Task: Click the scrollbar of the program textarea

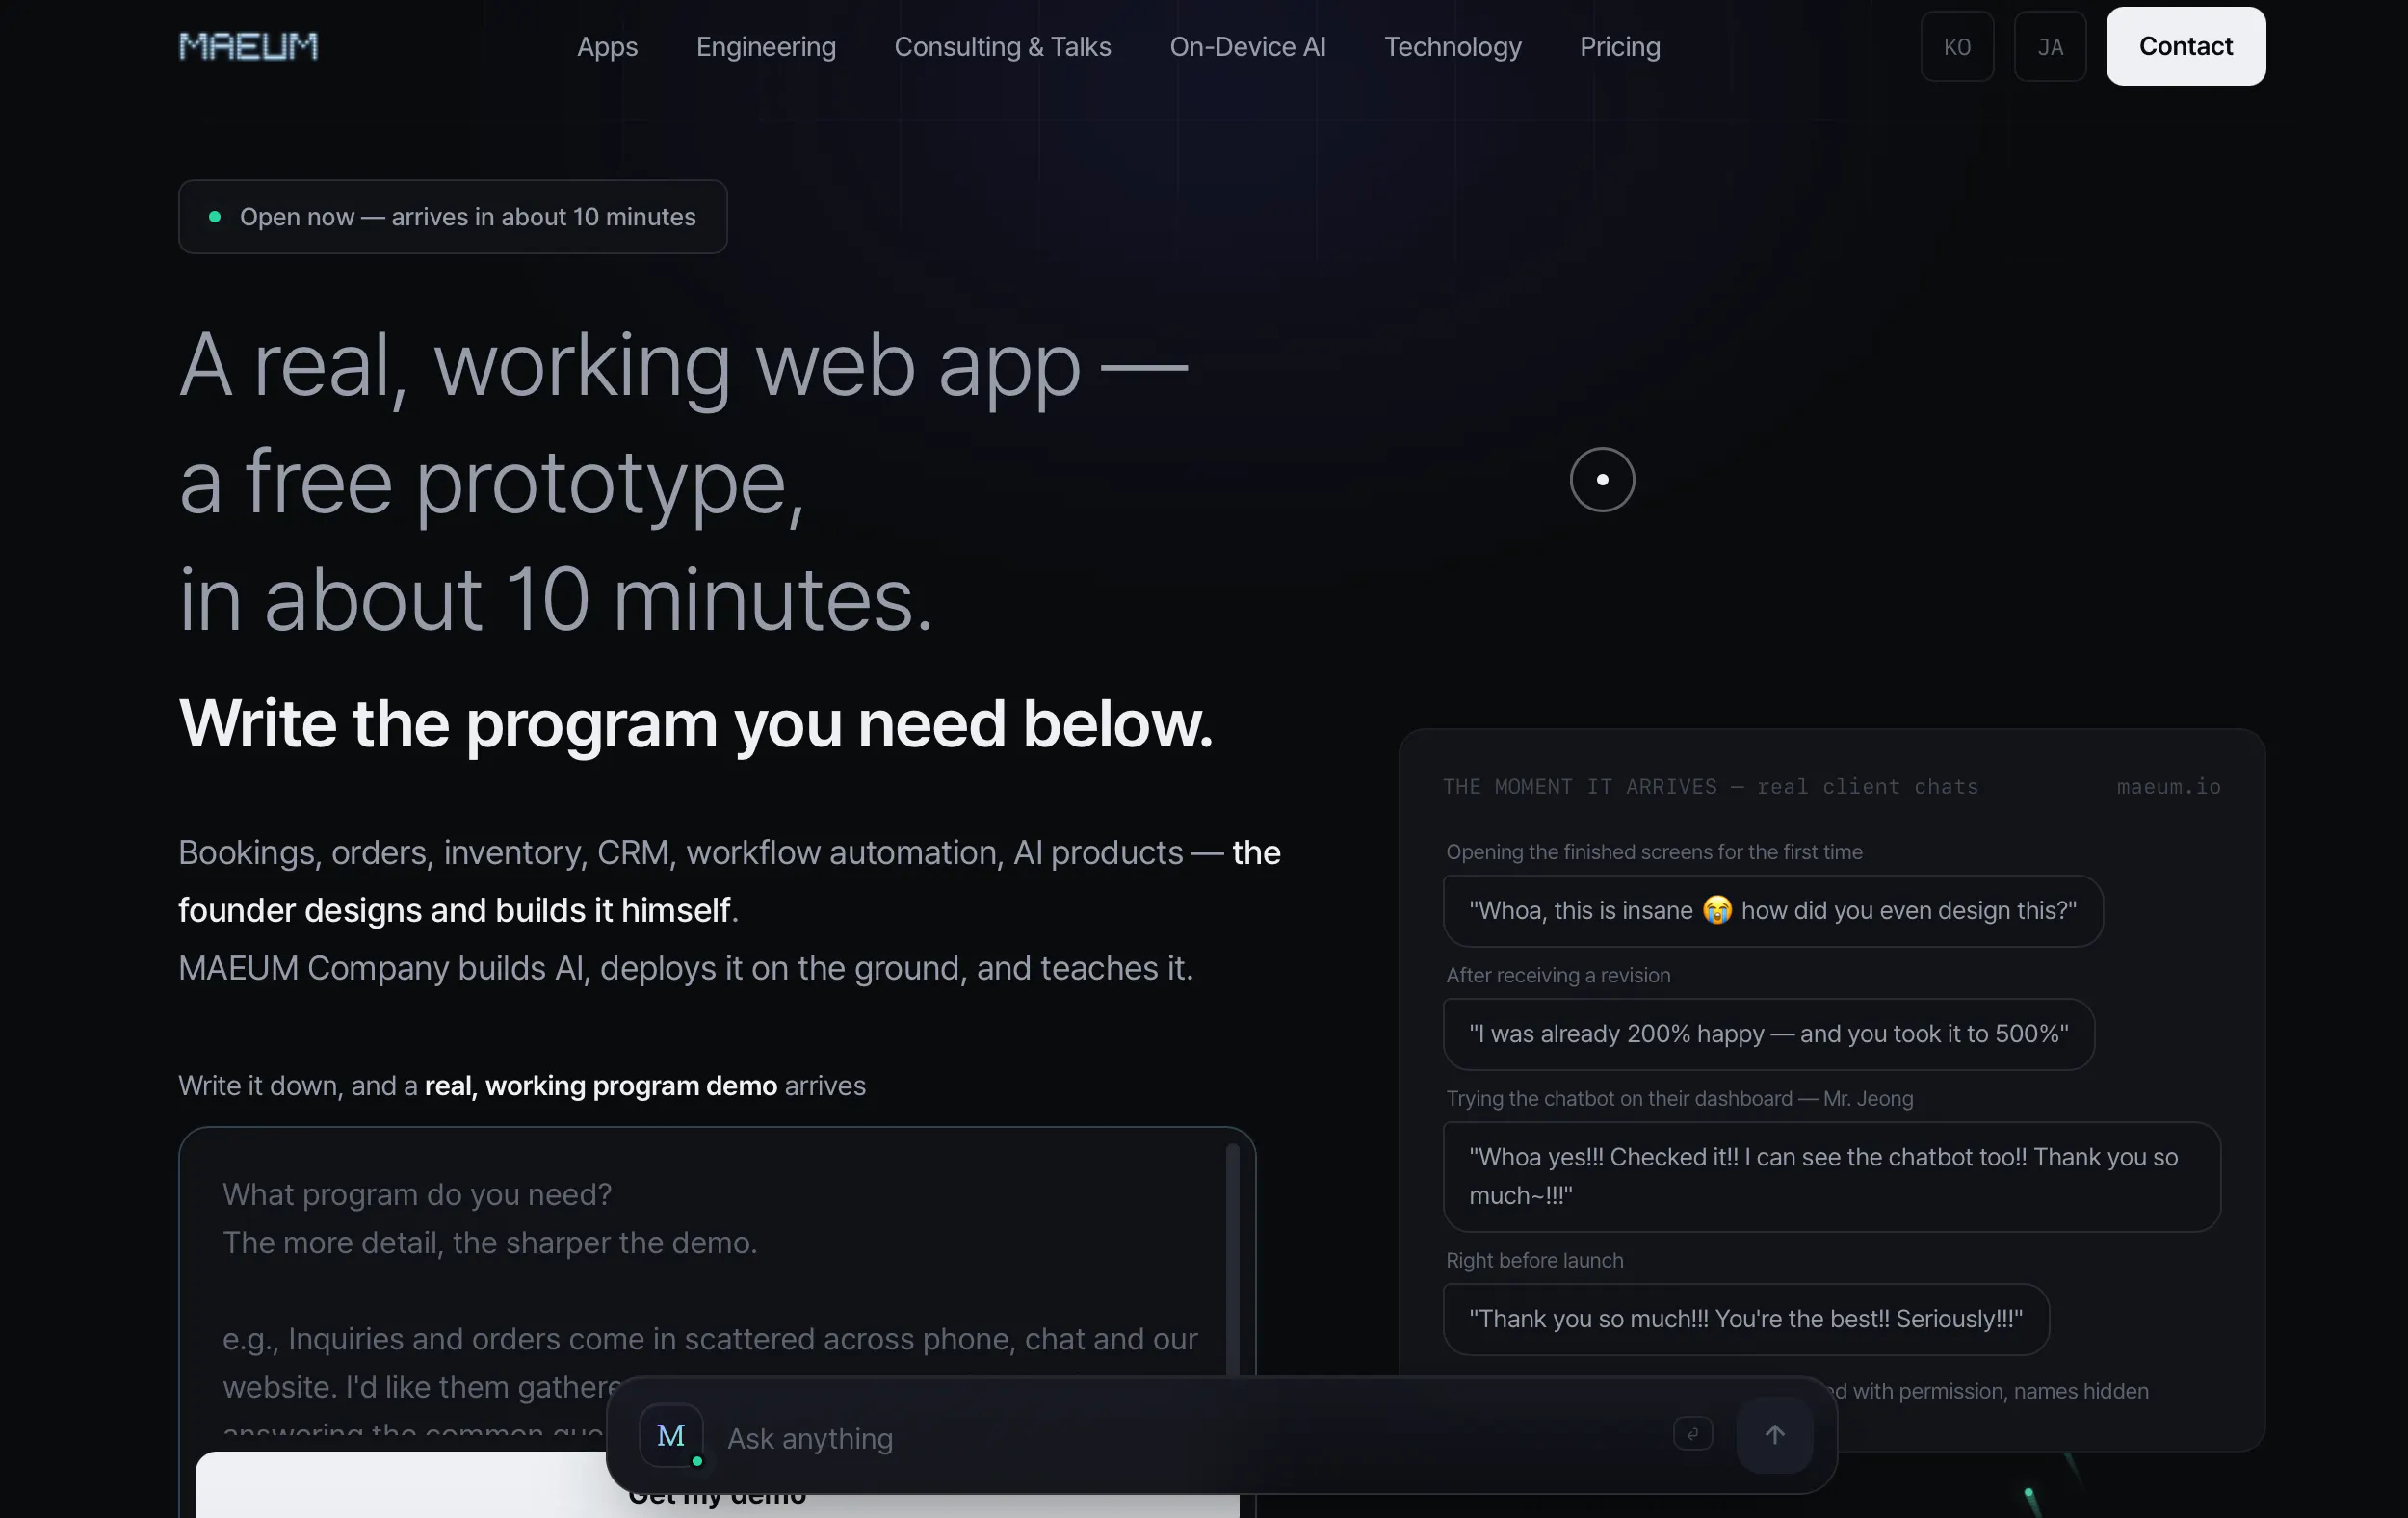Action: click(x=1232, y=1260)
